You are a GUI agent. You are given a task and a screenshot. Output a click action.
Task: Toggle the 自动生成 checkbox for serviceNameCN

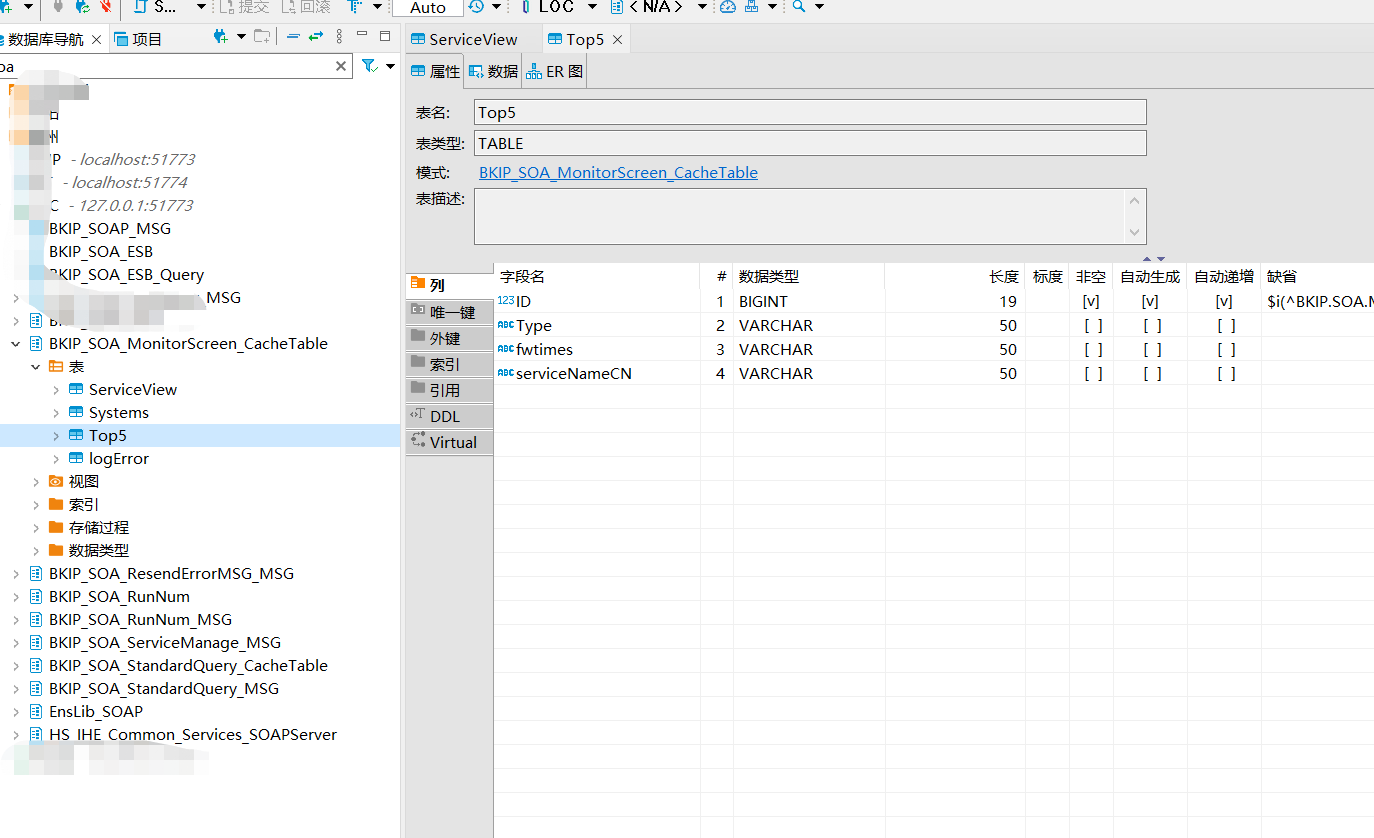pos(1150,373)
